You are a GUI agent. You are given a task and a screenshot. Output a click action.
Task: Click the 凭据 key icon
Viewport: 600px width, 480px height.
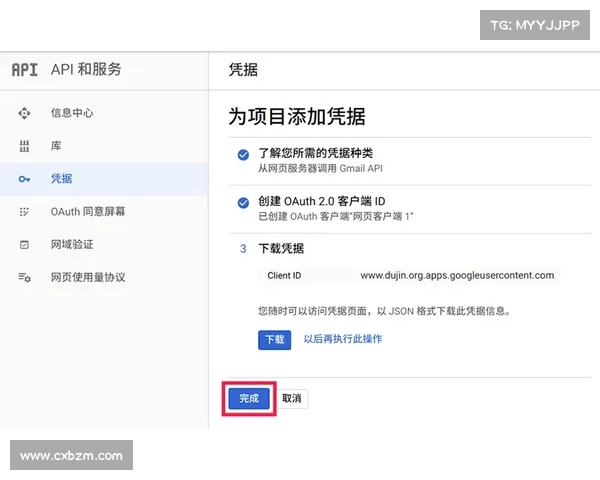(x=24, y=179)
